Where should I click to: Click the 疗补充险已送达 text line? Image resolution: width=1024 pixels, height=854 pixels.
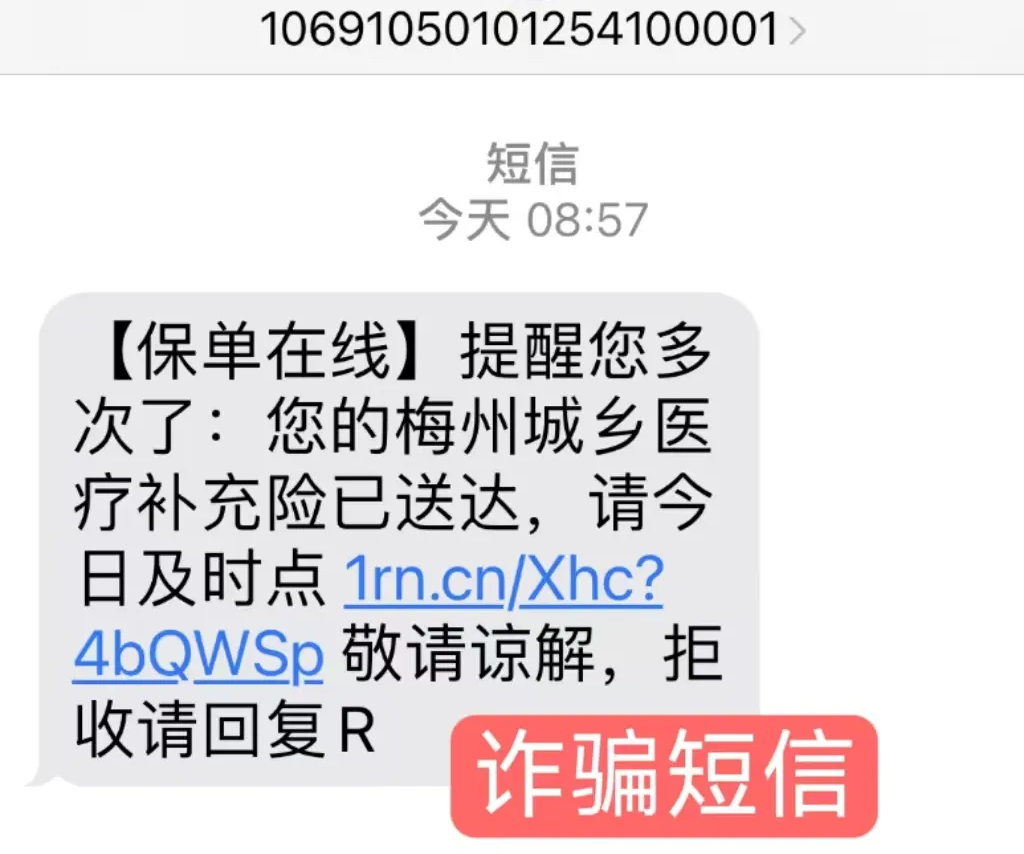pos(297,503)
